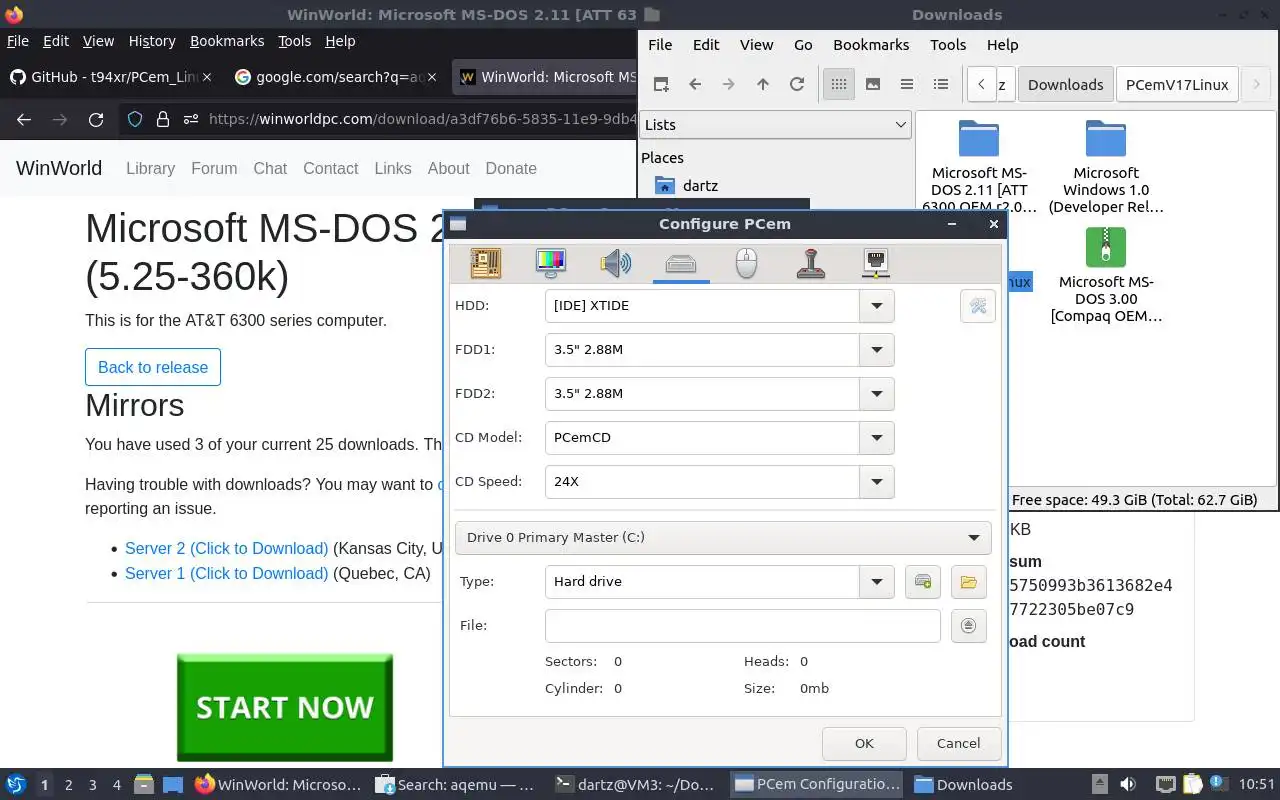Image resolution: width=1280 pixels, height=800 pixels.
Task: Switch to workspace 2 in taskbar
Action: click(68, 784)
